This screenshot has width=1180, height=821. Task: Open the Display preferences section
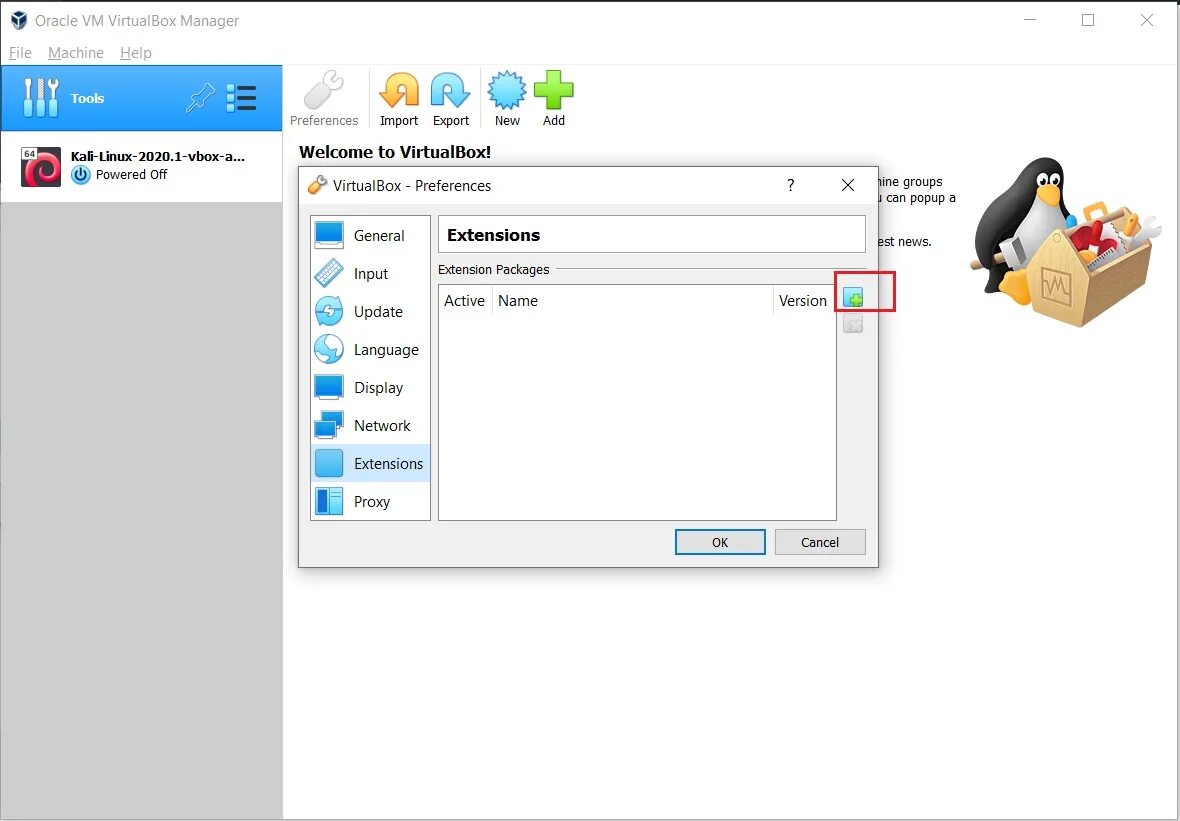370,388
